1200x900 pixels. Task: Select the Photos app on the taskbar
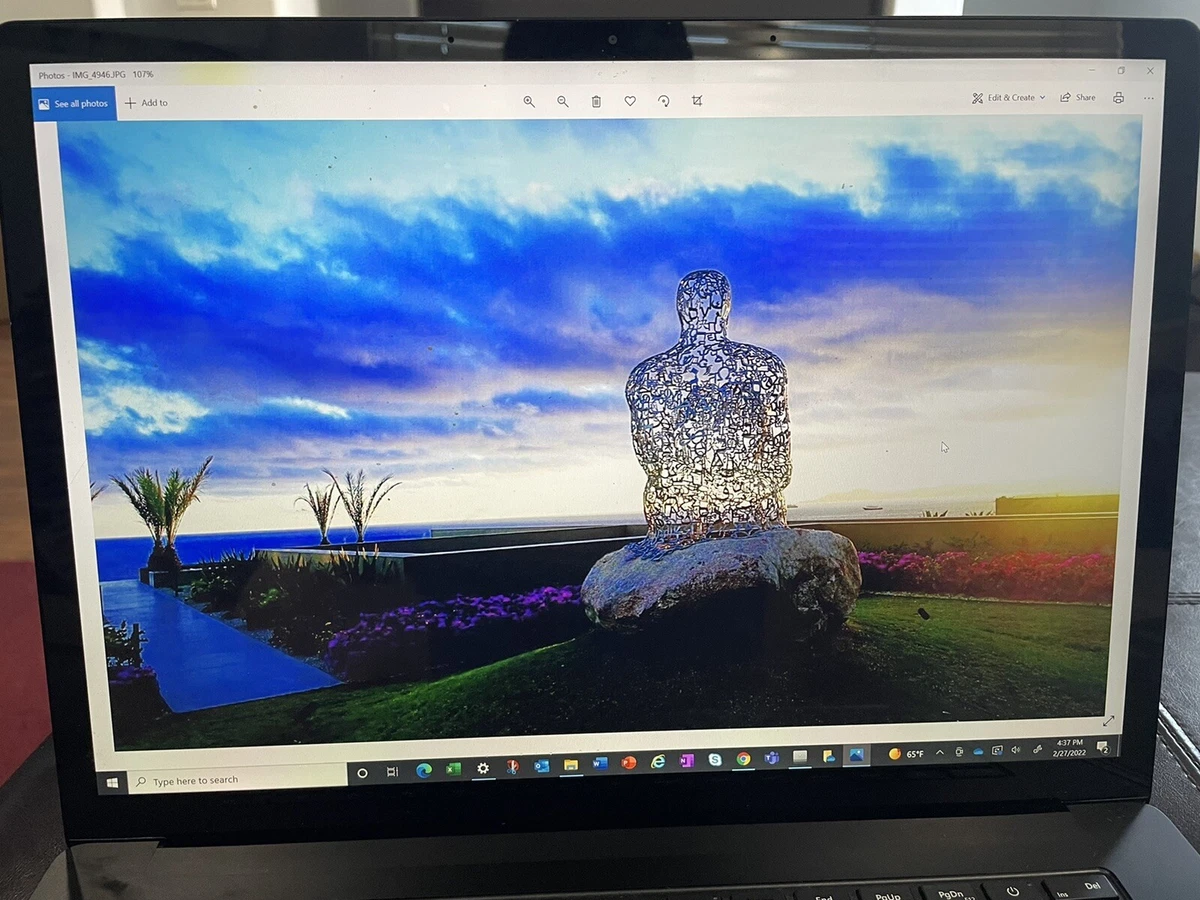click(856, 755)
